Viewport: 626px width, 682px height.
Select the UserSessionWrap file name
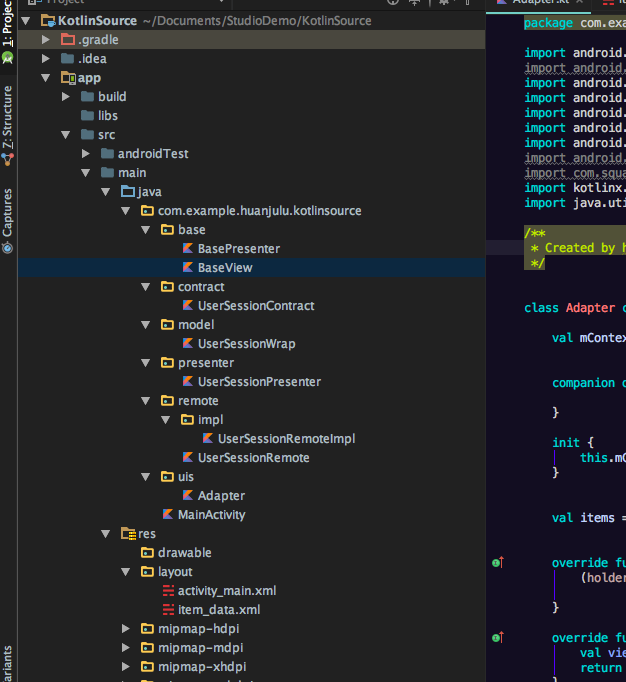247,344
